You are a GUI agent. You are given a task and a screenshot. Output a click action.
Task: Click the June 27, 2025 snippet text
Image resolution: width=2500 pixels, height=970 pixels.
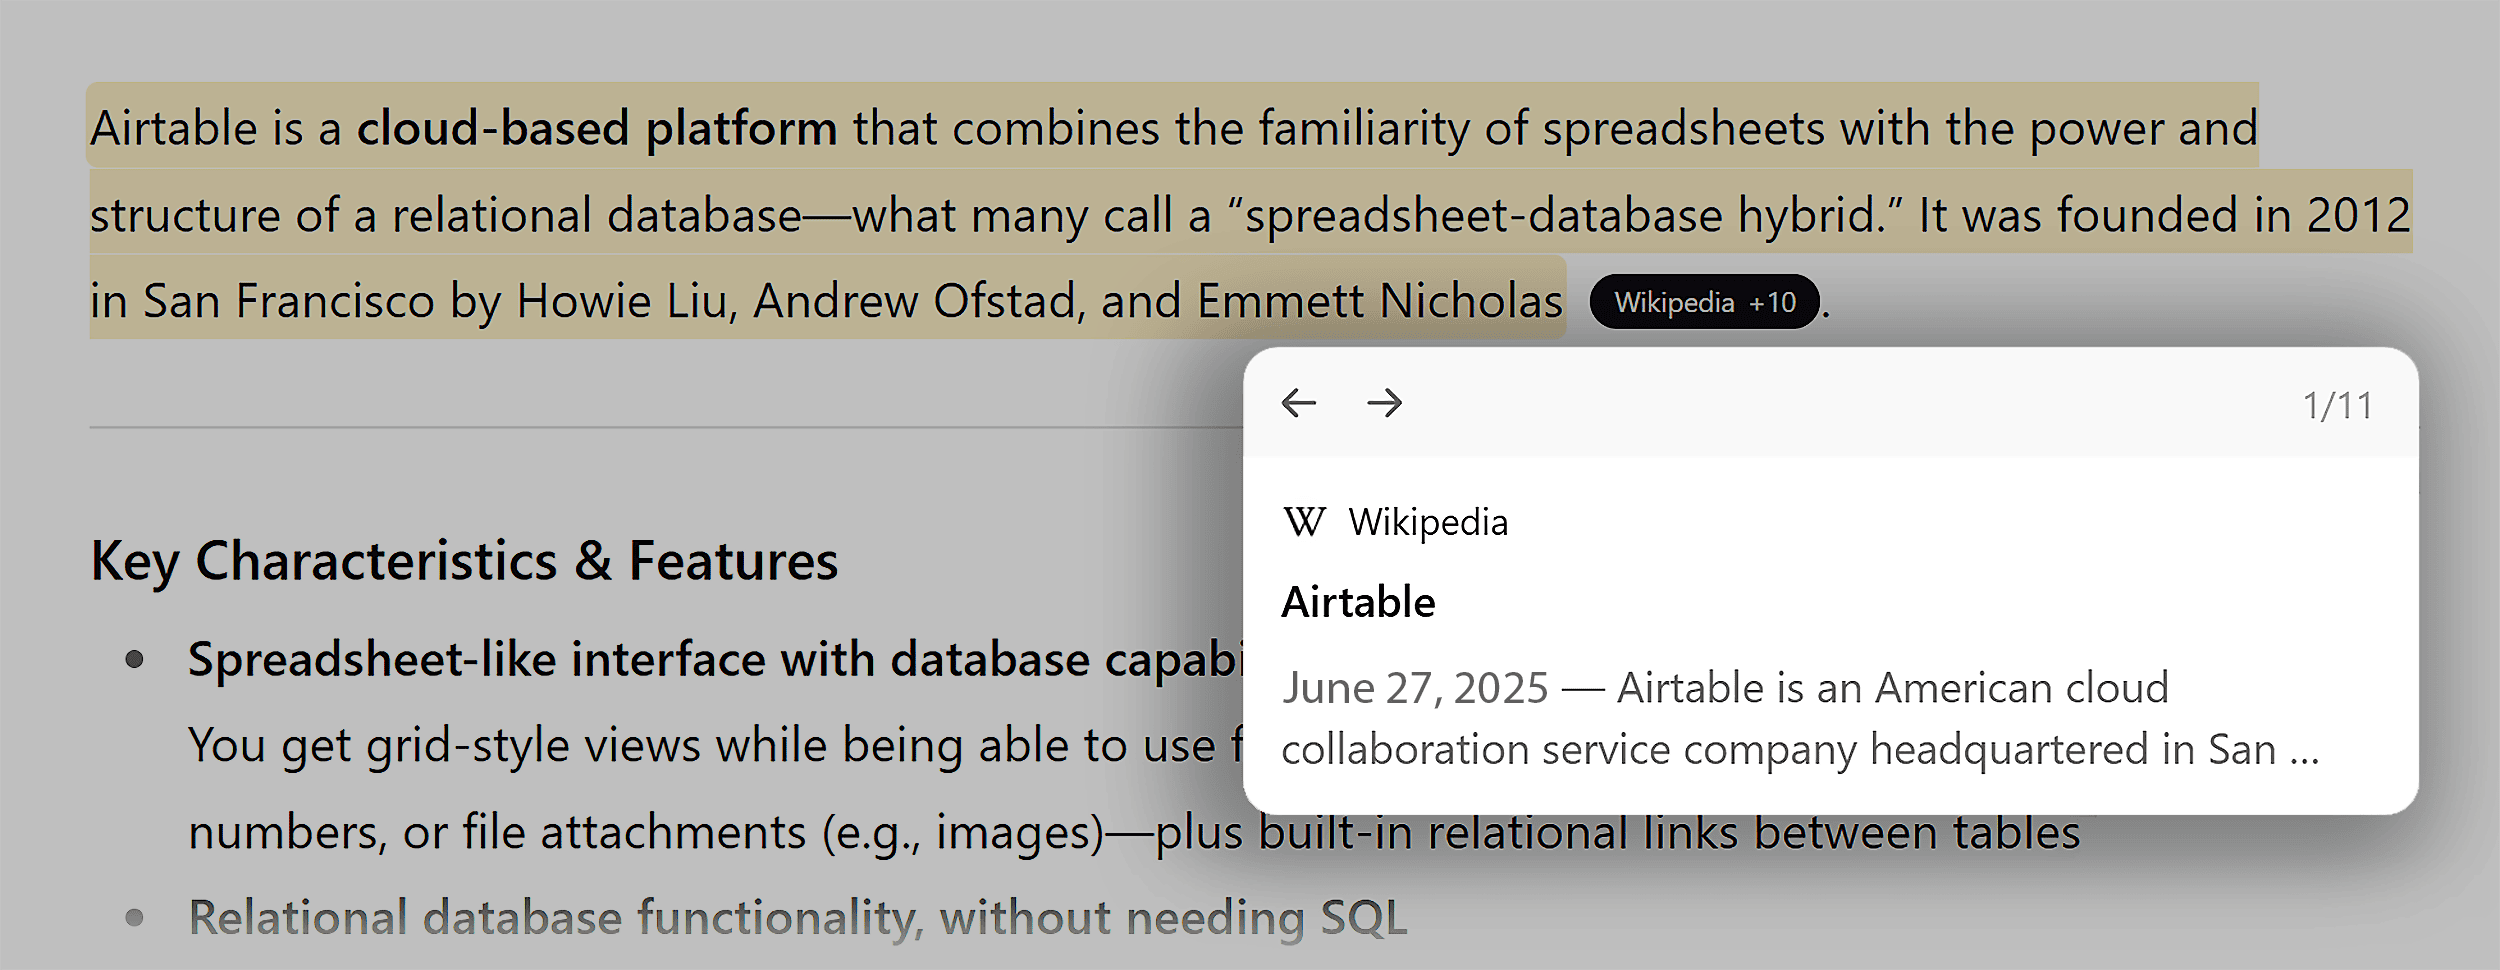[x=1415, y=688]
